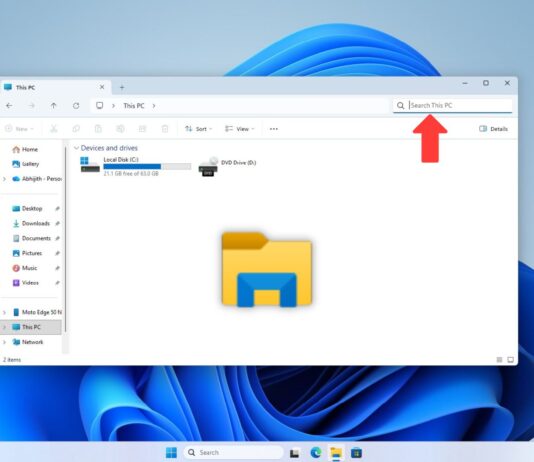Unpin Downloads using its pin icon
This screenshot has width=534, height=462.
pos(58,223)
